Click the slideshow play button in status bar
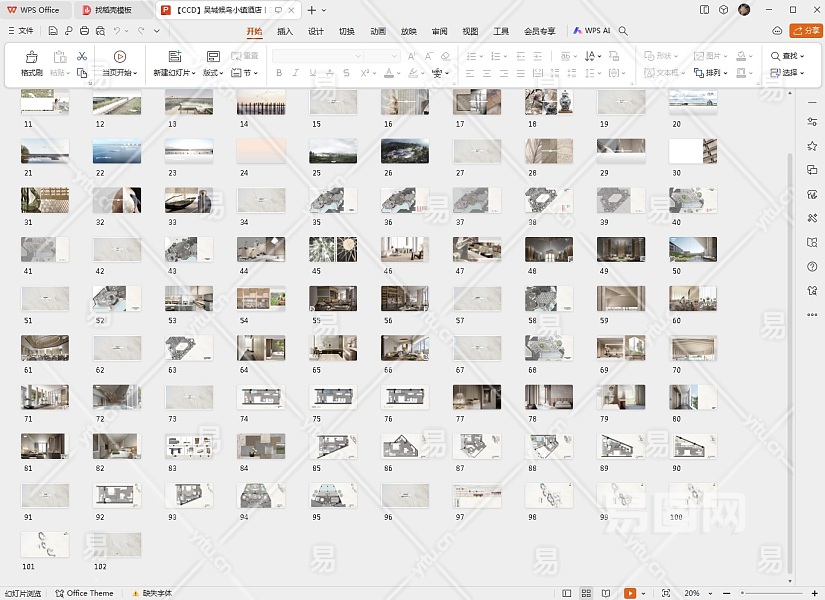 click(x=630, y=593)
